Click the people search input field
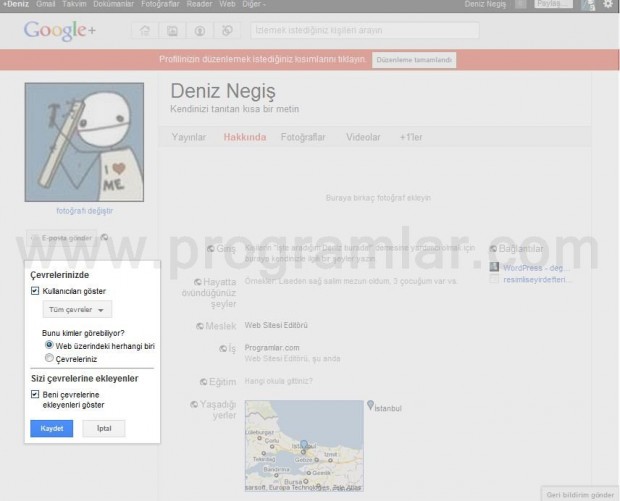Viewport: 620px width, 501px height. [x=365, y=30]
